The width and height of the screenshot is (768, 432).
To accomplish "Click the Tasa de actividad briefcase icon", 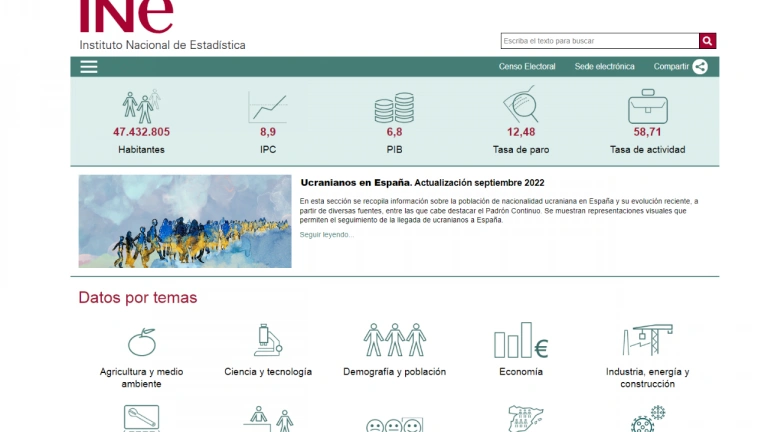I will (x=647, y=106).
